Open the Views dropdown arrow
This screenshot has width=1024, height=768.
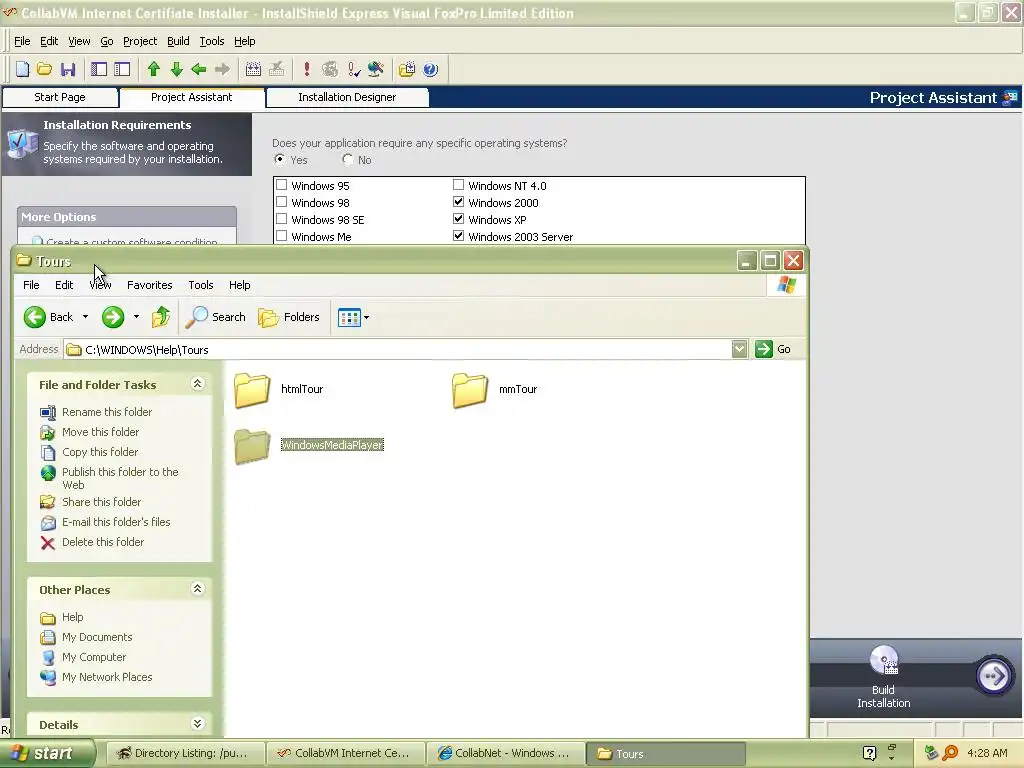tap(366, 318)
